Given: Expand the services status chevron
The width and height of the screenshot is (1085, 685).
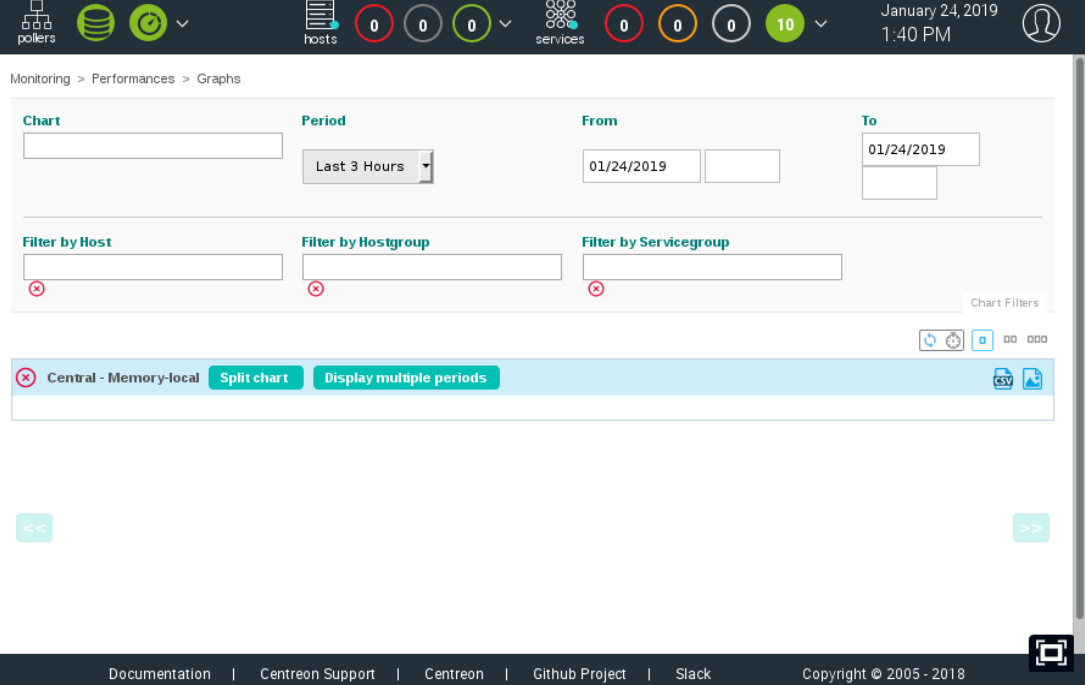Looking at the screenshot, I should point(821,23).
